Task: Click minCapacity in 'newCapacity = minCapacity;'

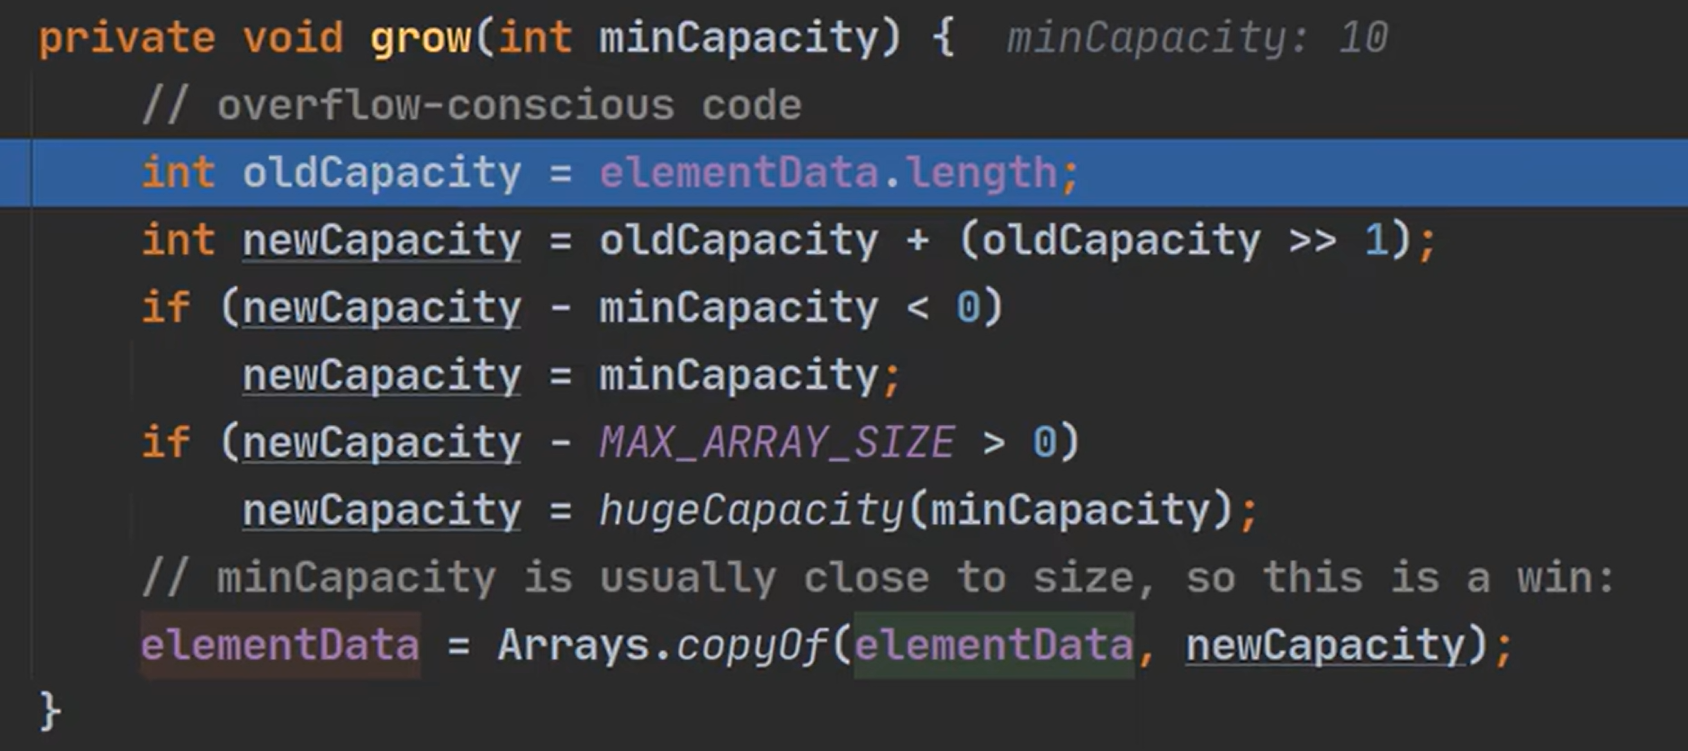Action: tap(739, 376)
